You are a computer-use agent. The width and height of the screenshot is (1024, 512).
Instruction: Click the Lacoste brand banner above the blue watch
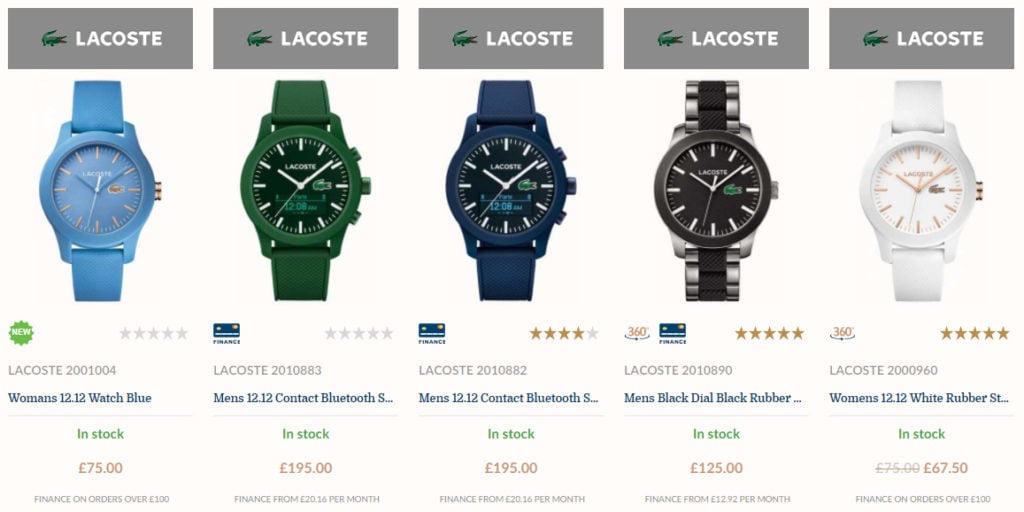click(x=101, y=39)
